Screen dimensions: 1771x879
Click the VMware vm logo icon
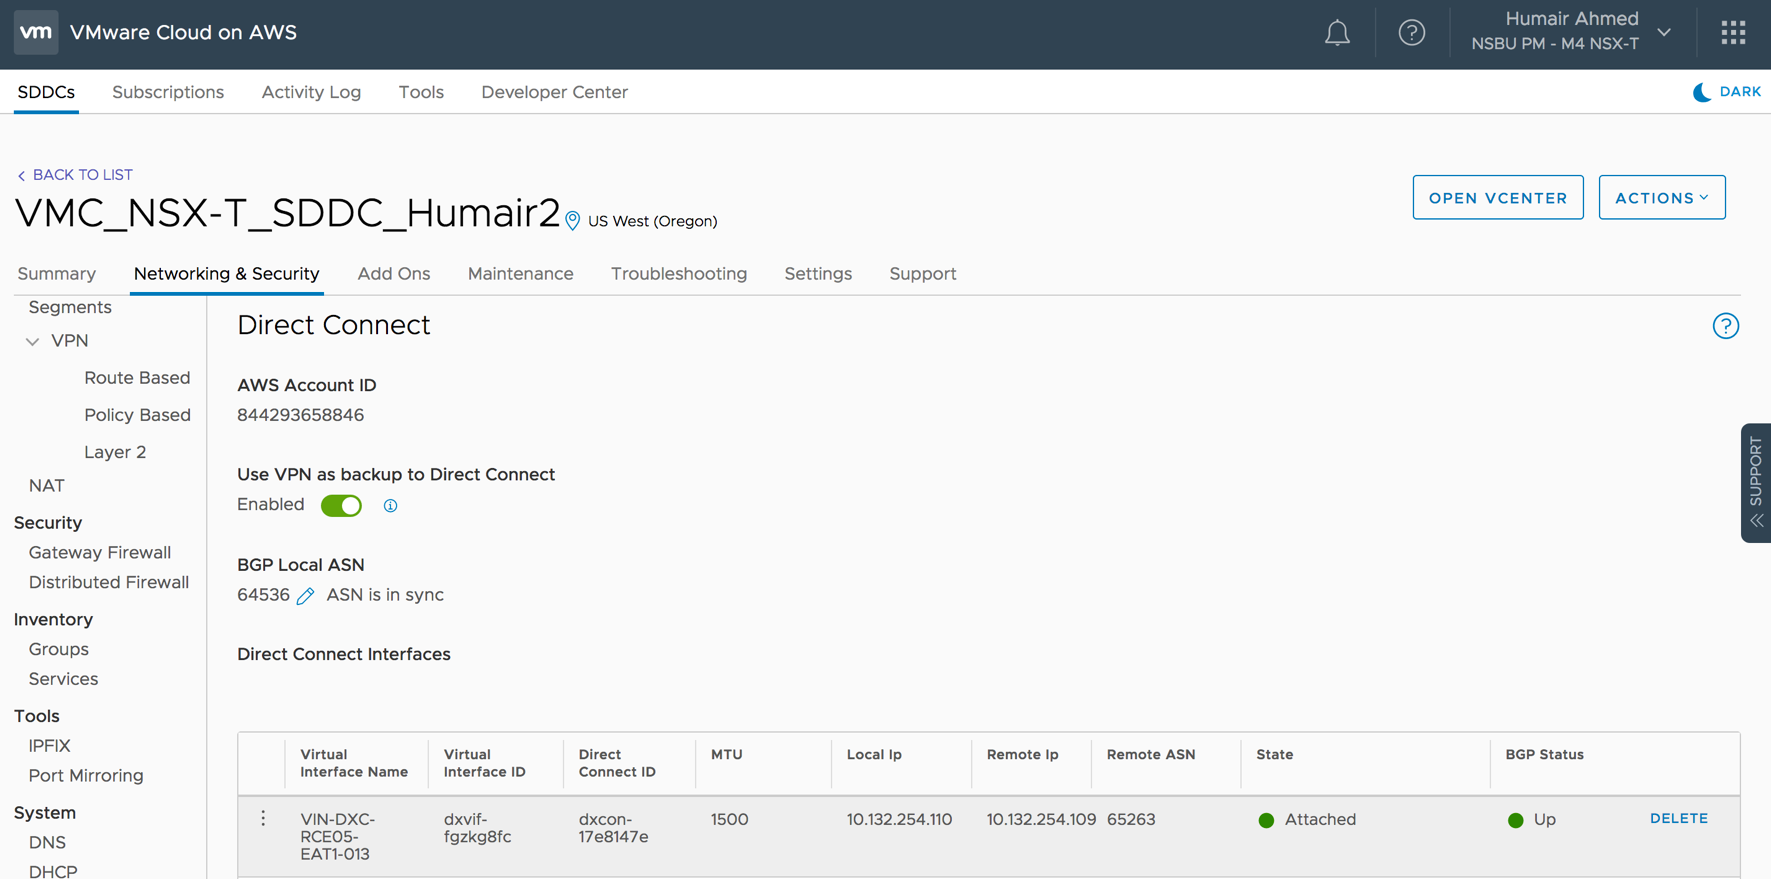pyautogui.click(x=36, y=32)
